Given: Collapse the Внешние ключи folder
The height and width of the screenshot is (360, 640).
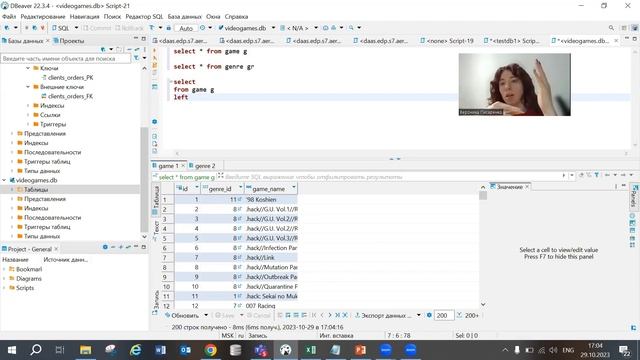Looking at the screenshot, I should [x=28, y=87].
